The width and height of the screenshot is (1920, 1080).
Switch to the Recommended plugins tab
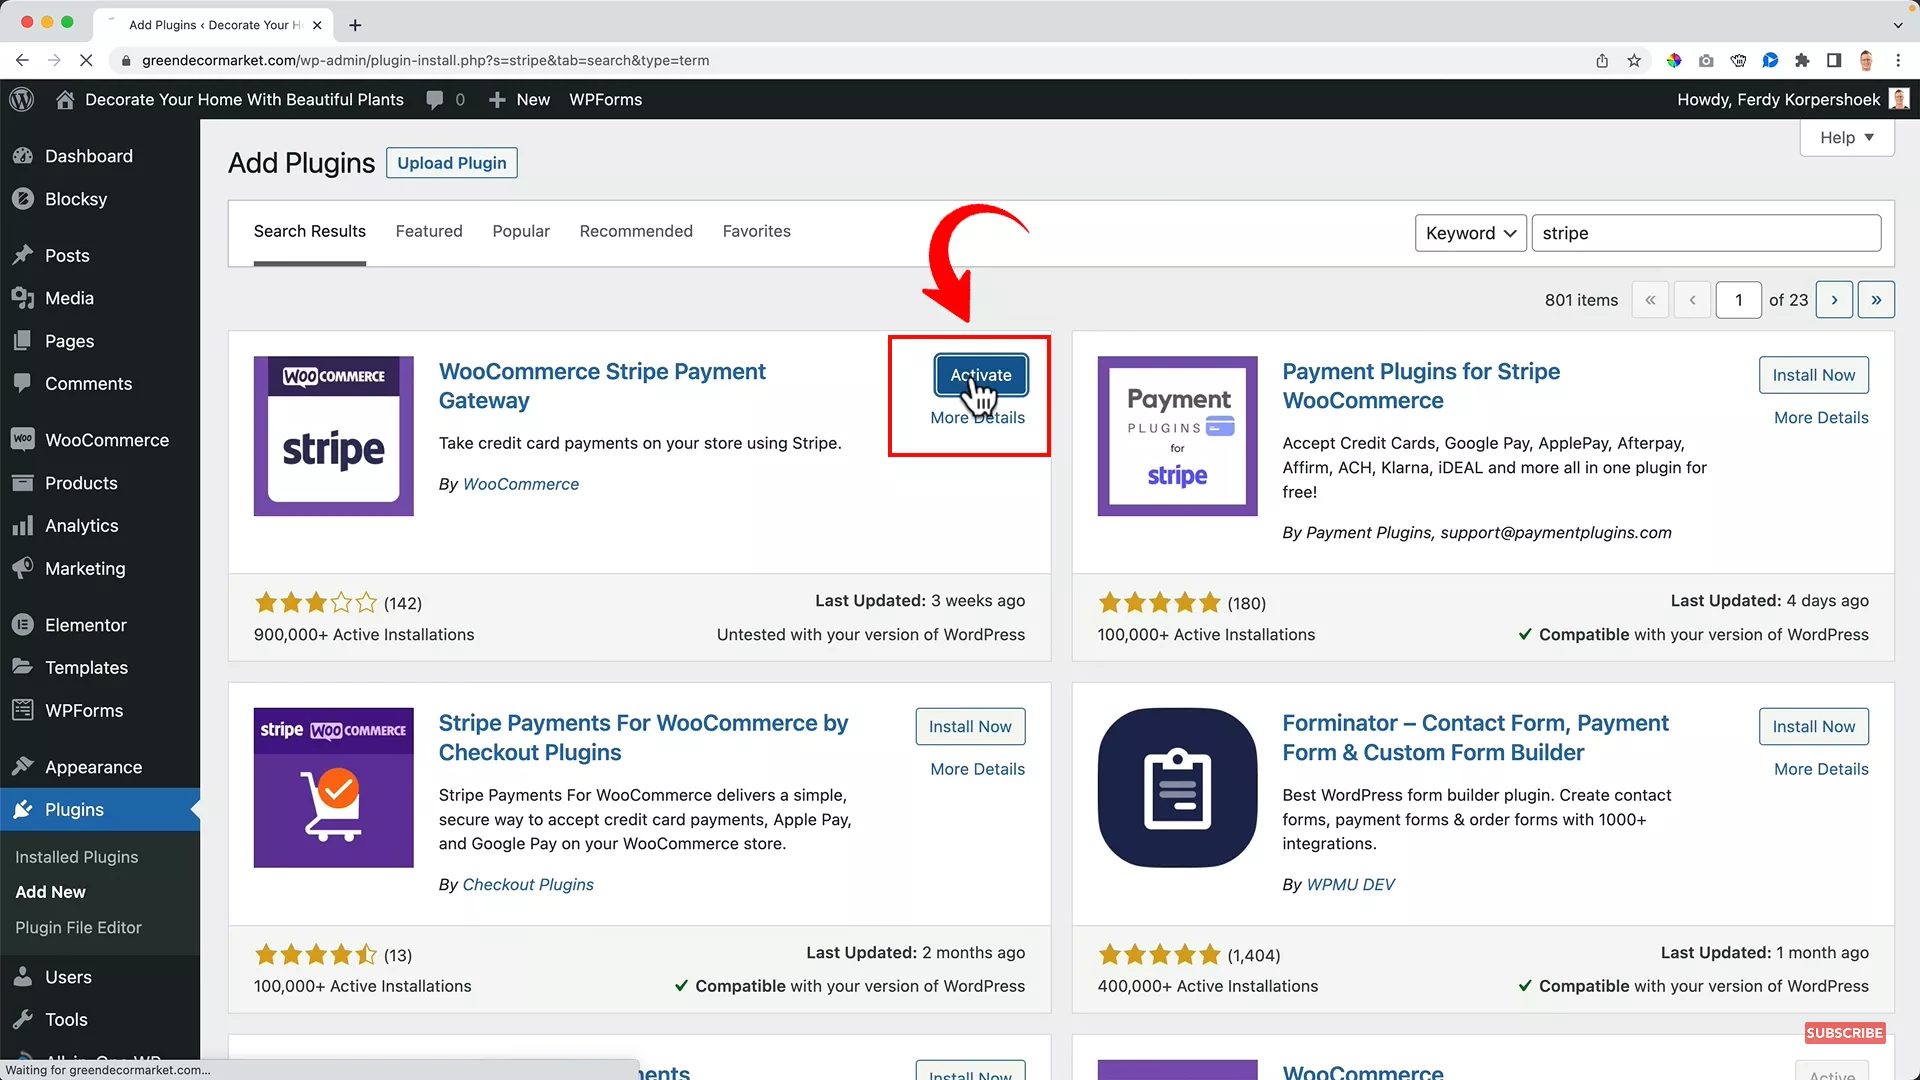click(x=635, y=231)
